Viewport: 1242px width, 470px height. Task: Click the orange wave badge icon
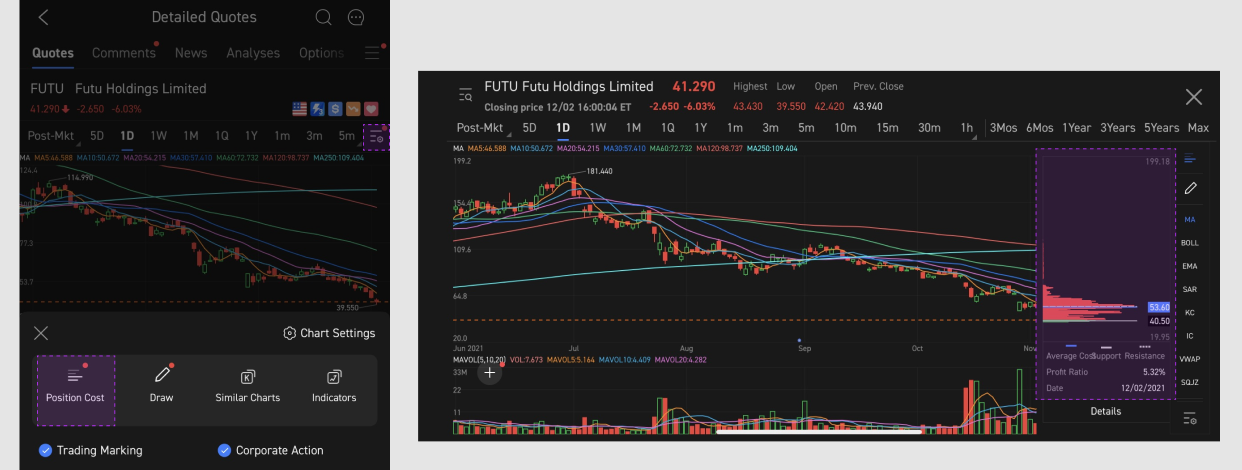click(x=353, y=108)
